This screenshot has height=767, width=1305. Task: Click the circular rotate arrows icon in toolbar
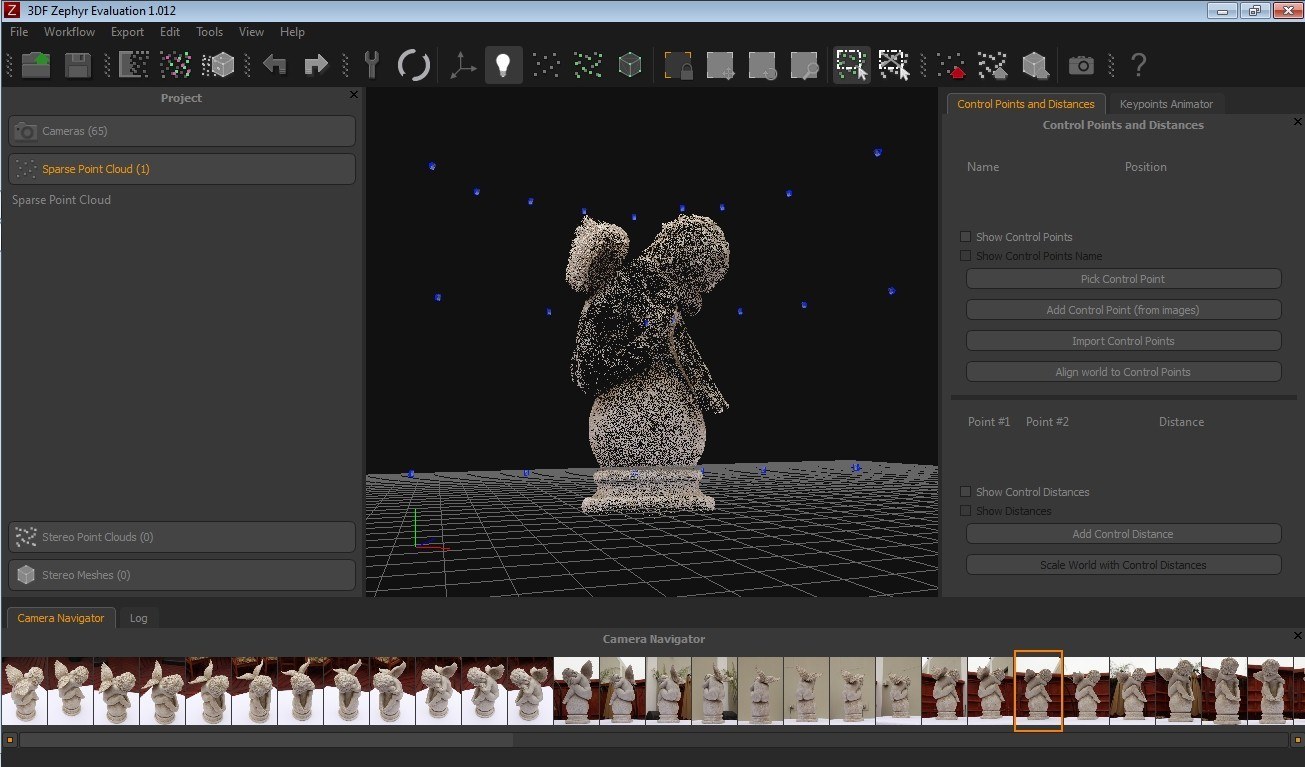pos(413,65)
